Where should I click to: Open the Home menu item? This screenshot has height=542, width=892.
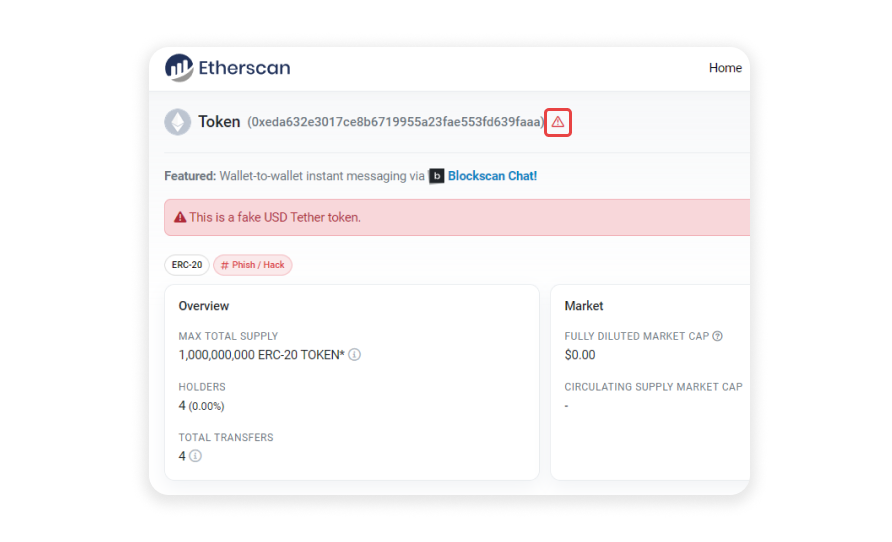click(725, 68)
